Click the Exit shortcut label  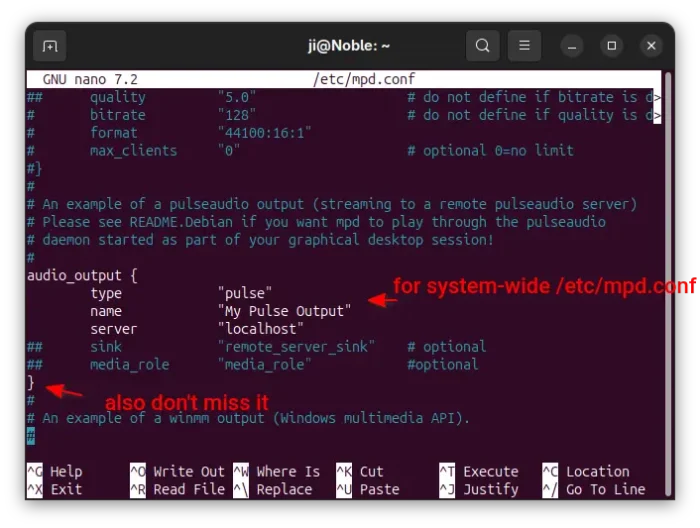click(x=66, y=489)
